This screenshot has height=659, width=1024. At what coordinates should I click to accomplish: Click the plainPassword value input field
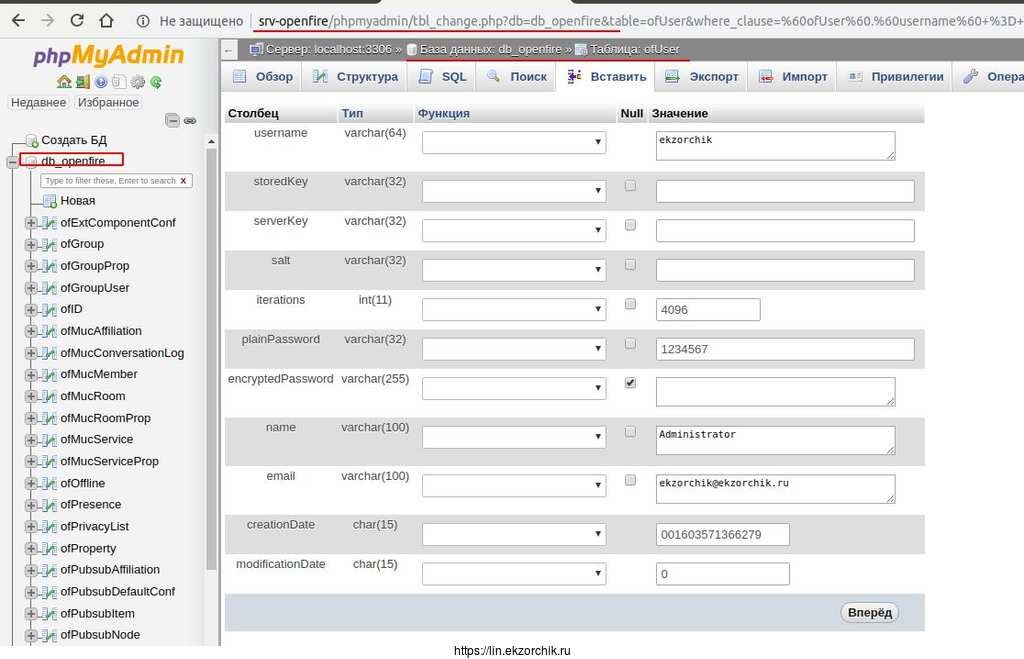tap(784, 349)
